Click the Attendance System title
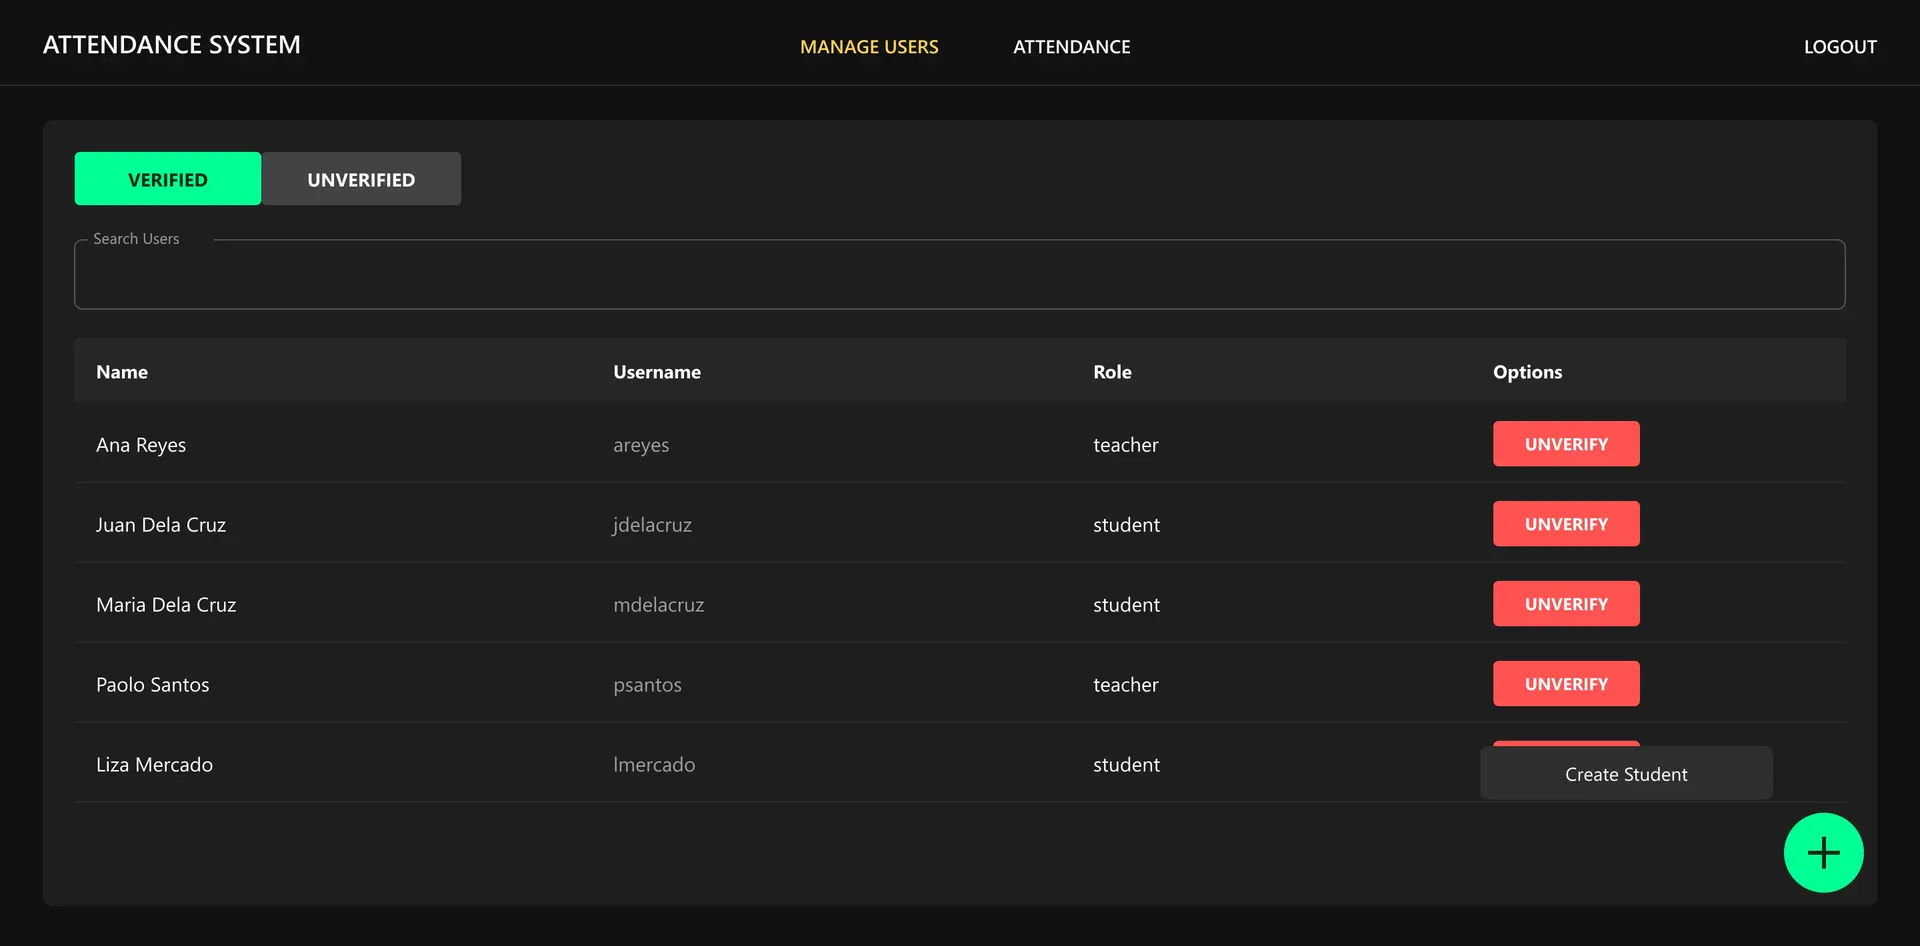1920x946 pixels. [x=172, y=45]
